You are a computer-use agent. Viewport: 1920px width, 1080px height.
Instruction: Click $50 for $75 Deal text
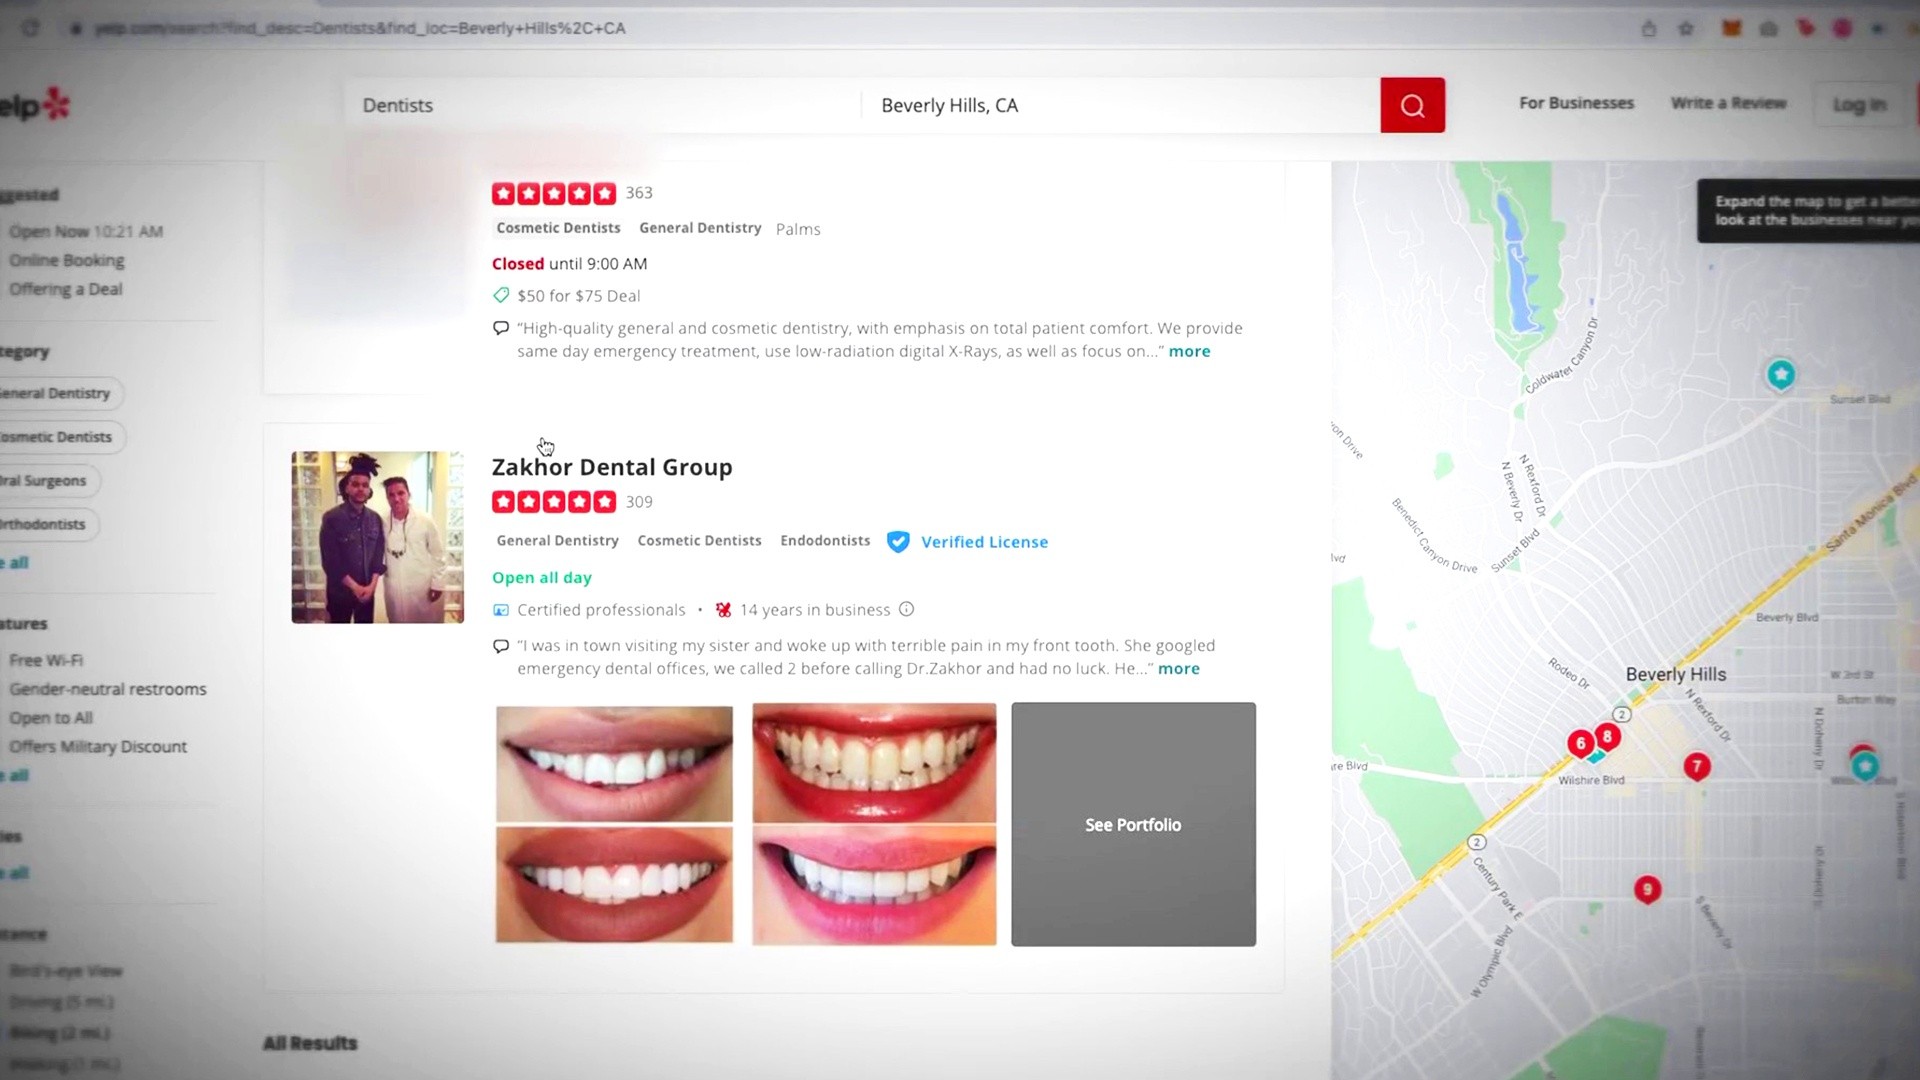578,296
